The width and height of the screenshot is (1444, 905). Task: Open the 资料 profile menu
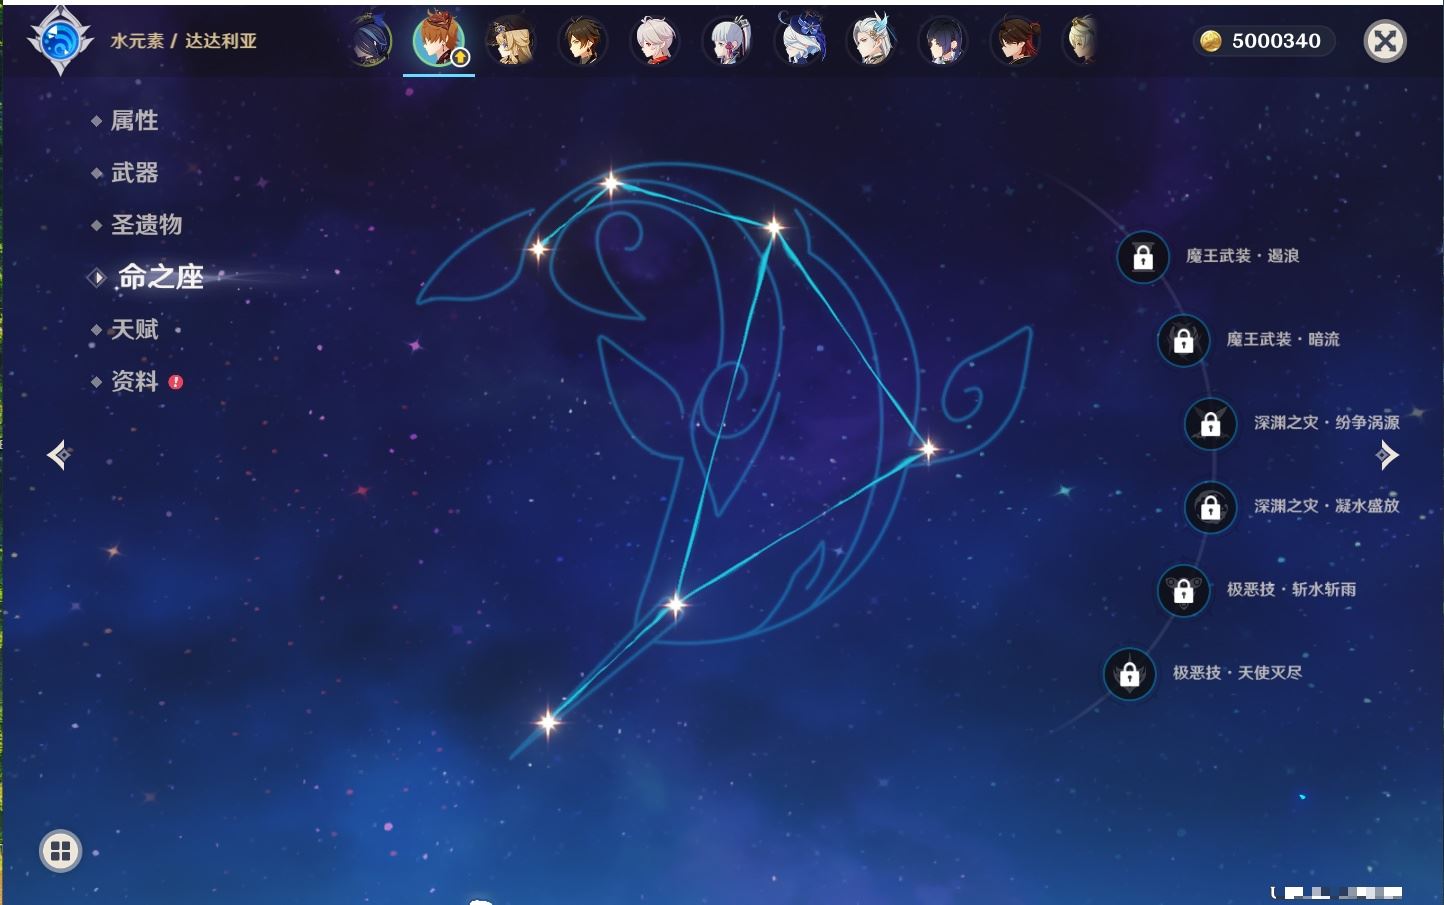pos(134,381)
